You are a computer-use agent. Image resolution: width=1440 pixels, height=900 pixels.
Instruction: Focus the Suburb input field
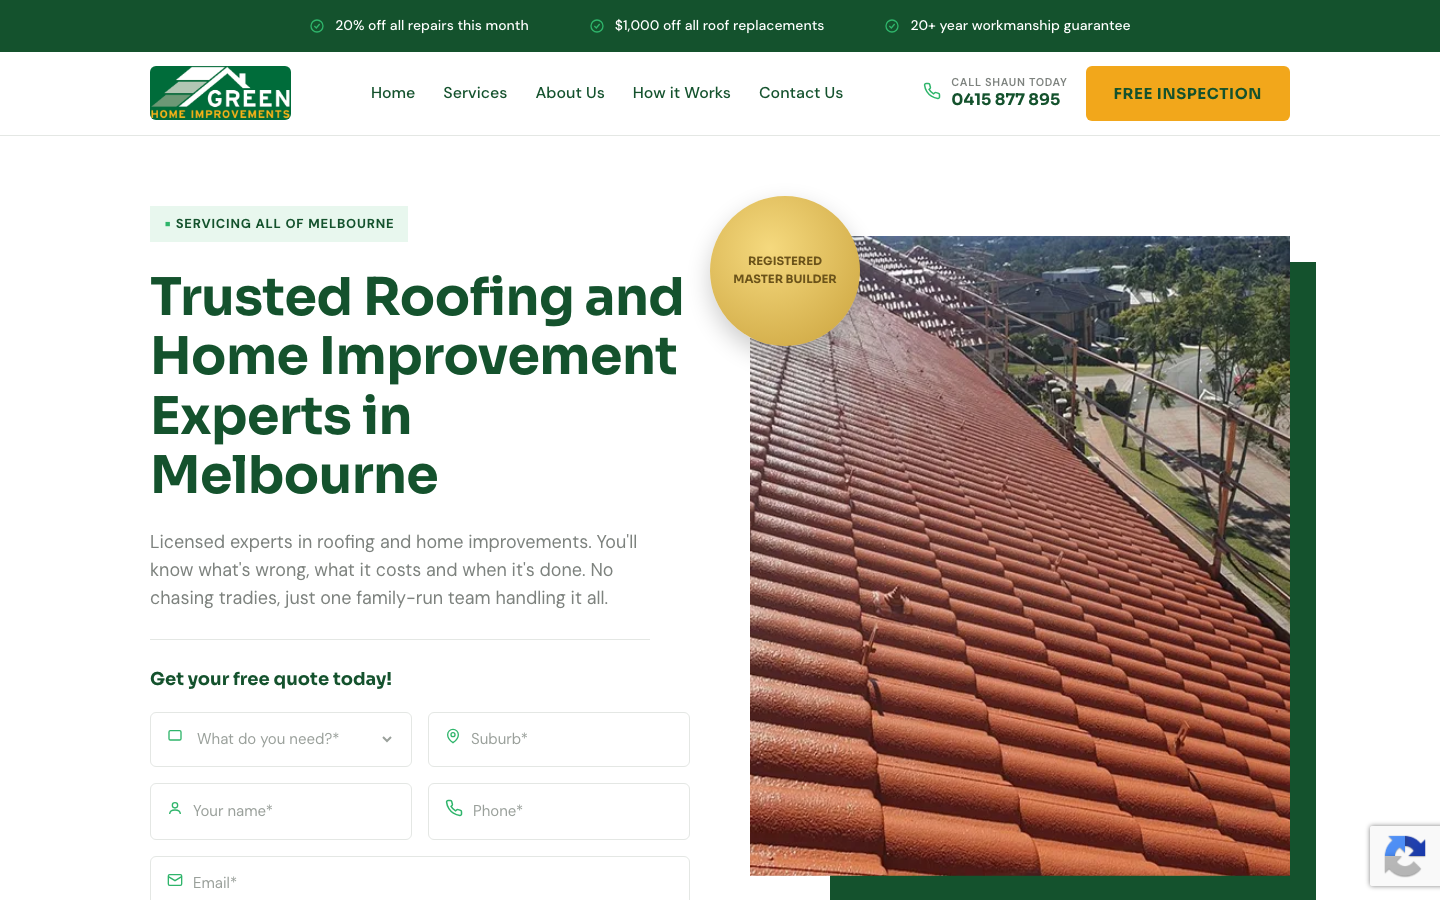coord(559,739)
